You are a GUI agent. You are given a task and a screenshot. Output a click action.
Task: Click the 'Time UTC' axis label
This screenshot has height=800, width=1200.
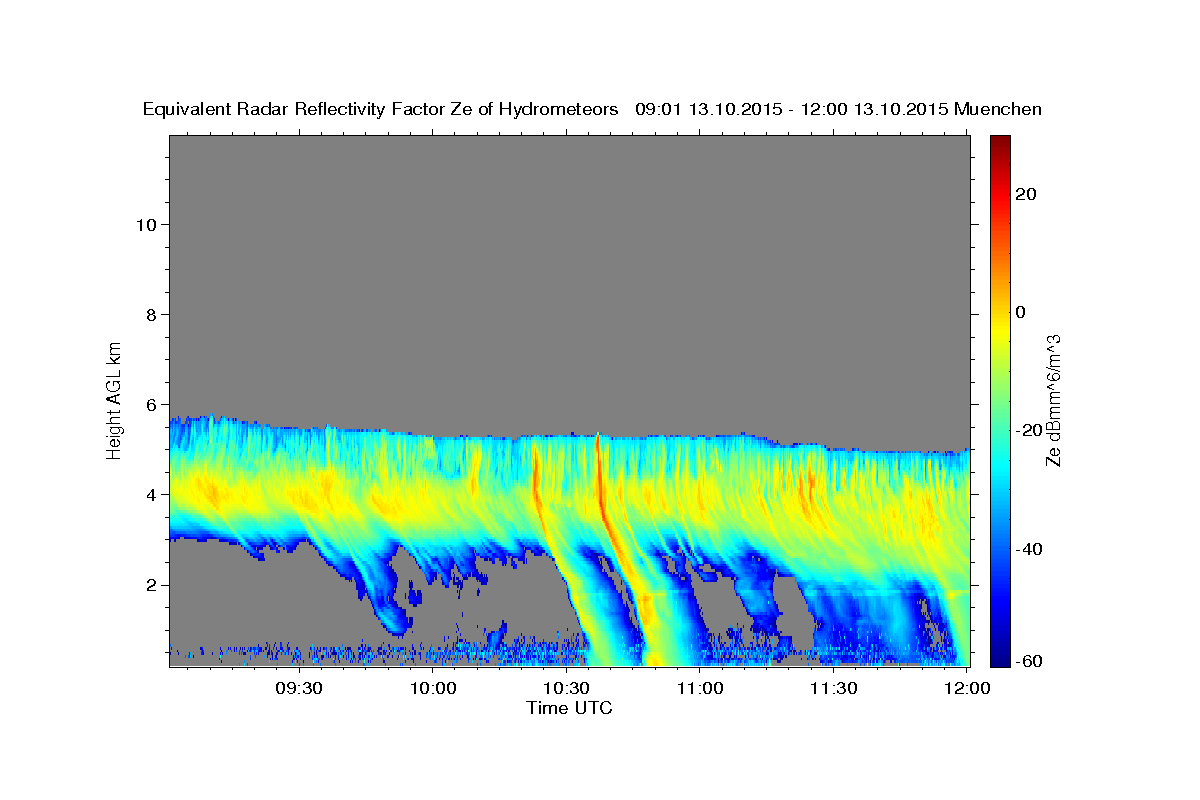(569, 708)
